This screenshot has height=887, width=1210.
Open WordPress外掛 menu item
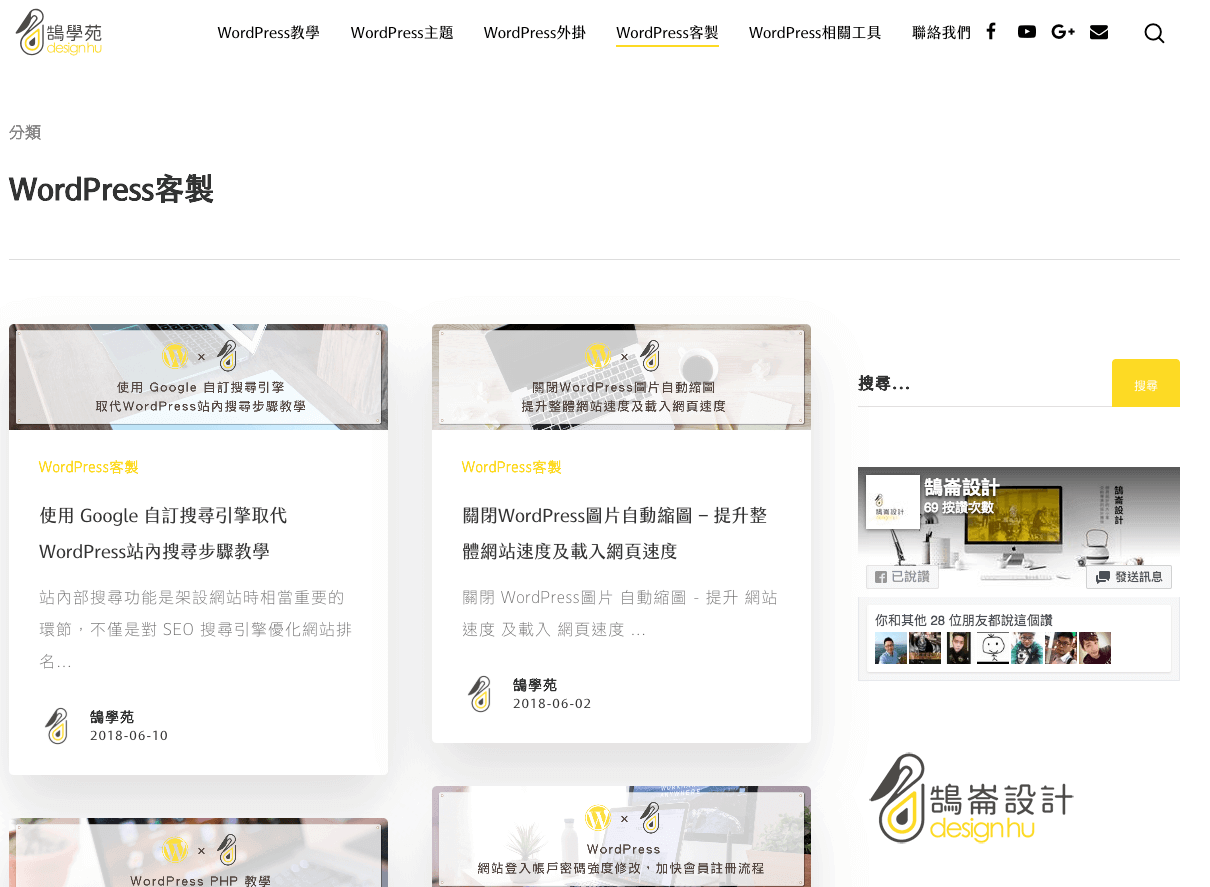[x=535, y=33]
